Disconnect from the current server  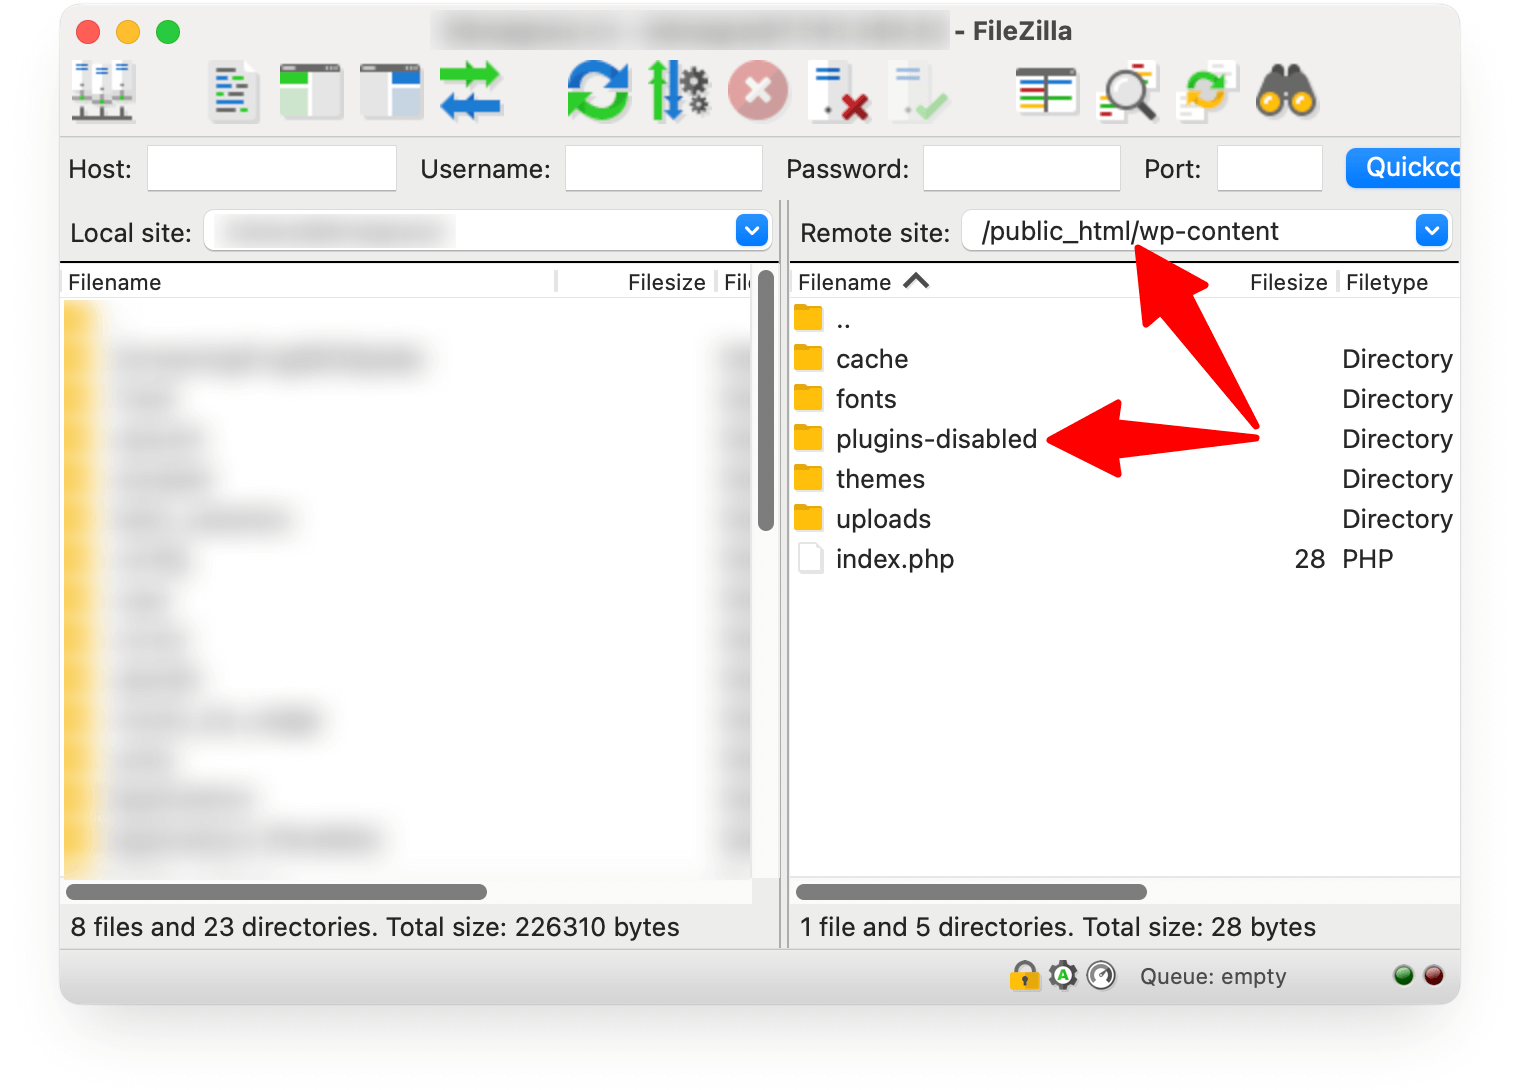[839, 92]
